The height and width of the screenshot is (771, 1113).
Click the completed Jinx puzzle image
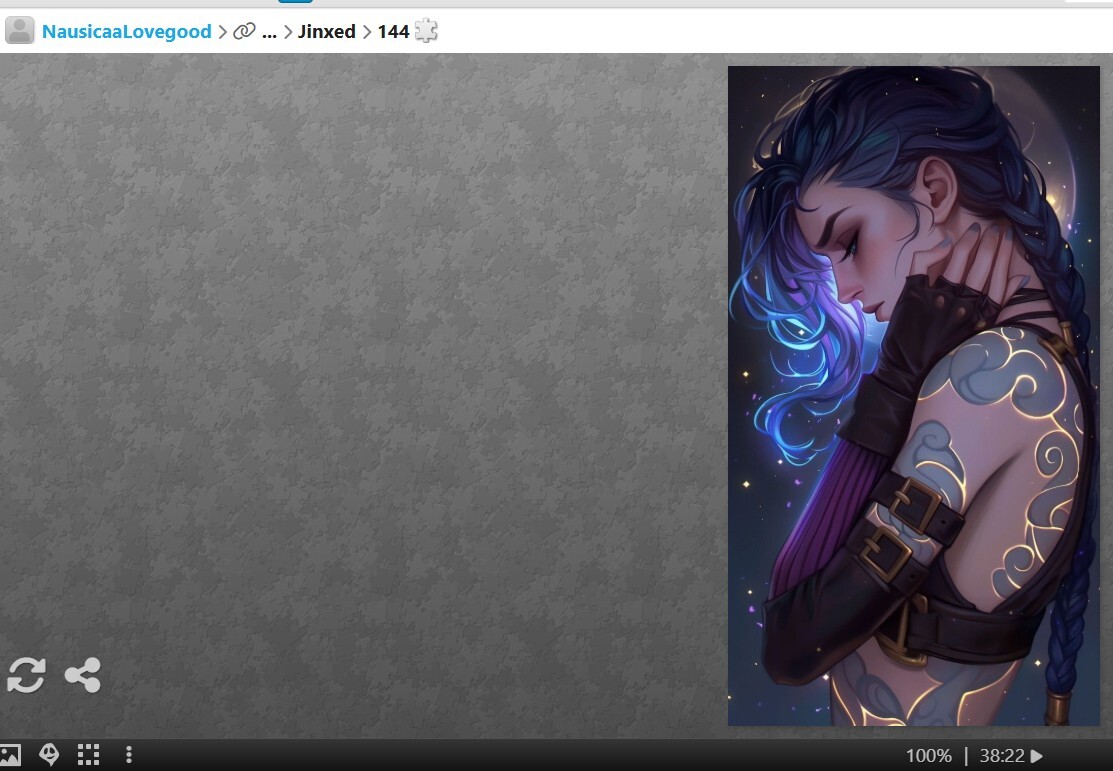914,395
